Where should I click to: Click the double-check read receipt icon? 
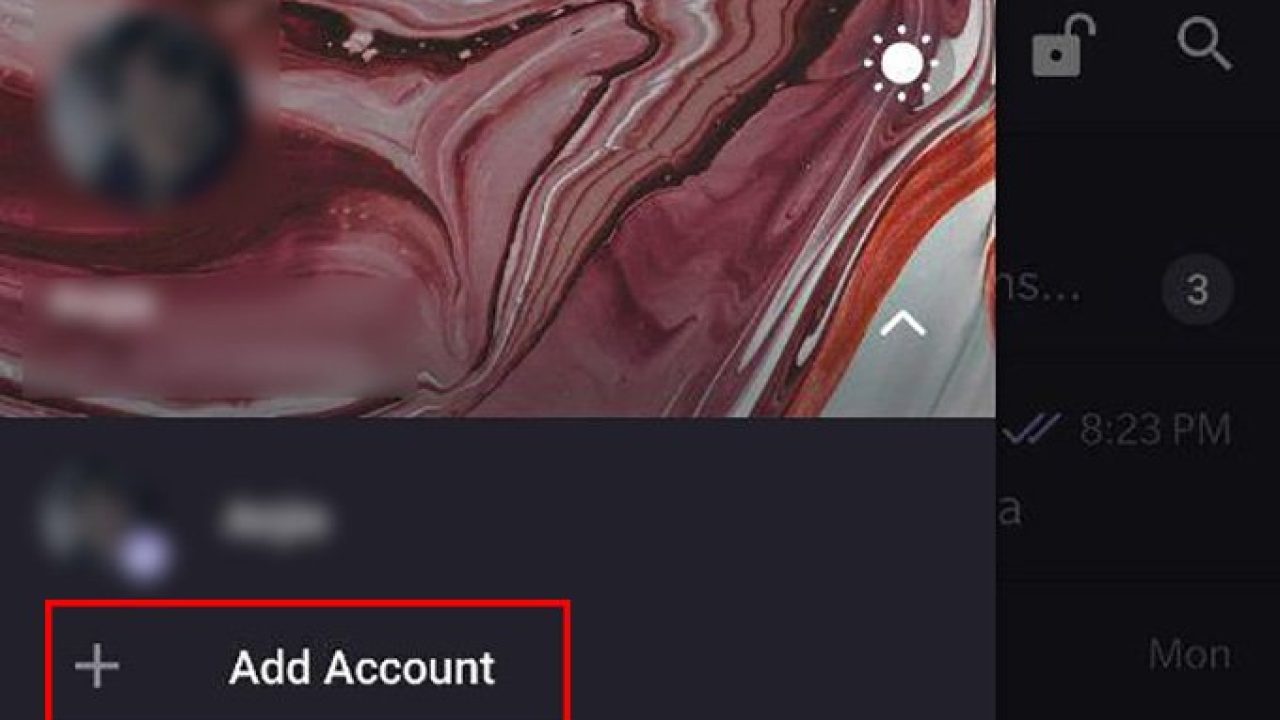[1033, 430]
